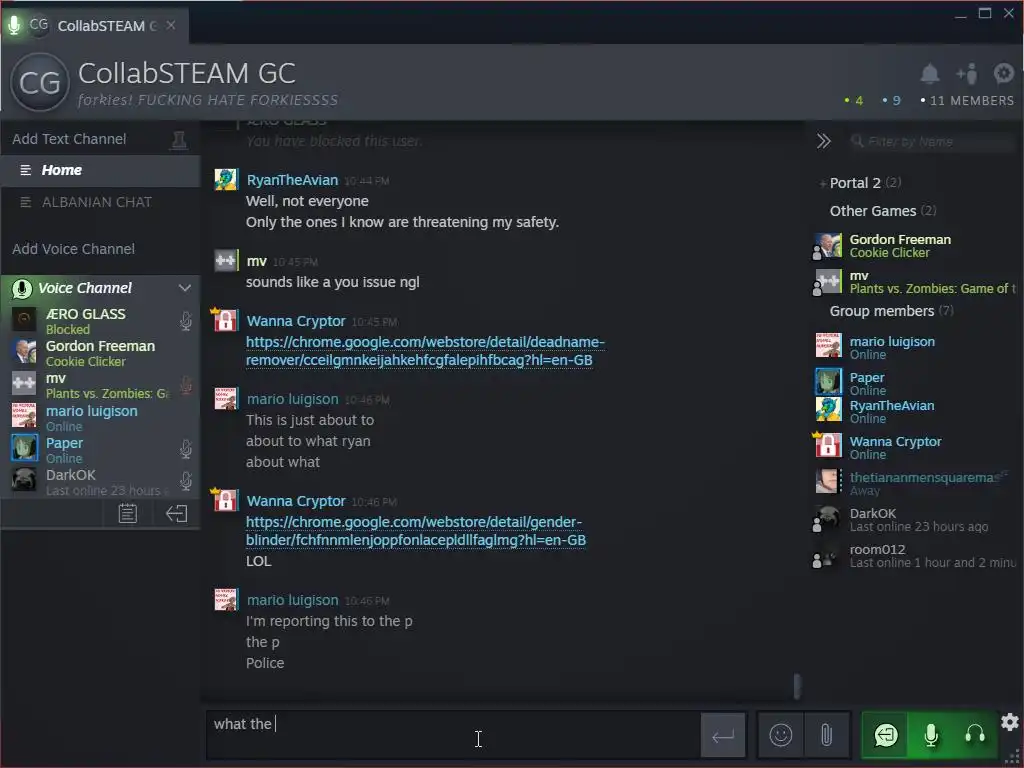Open the emoticon picker smiley icon
Viewport: 1024px width, 768px height.
click(x=780, y=735)
